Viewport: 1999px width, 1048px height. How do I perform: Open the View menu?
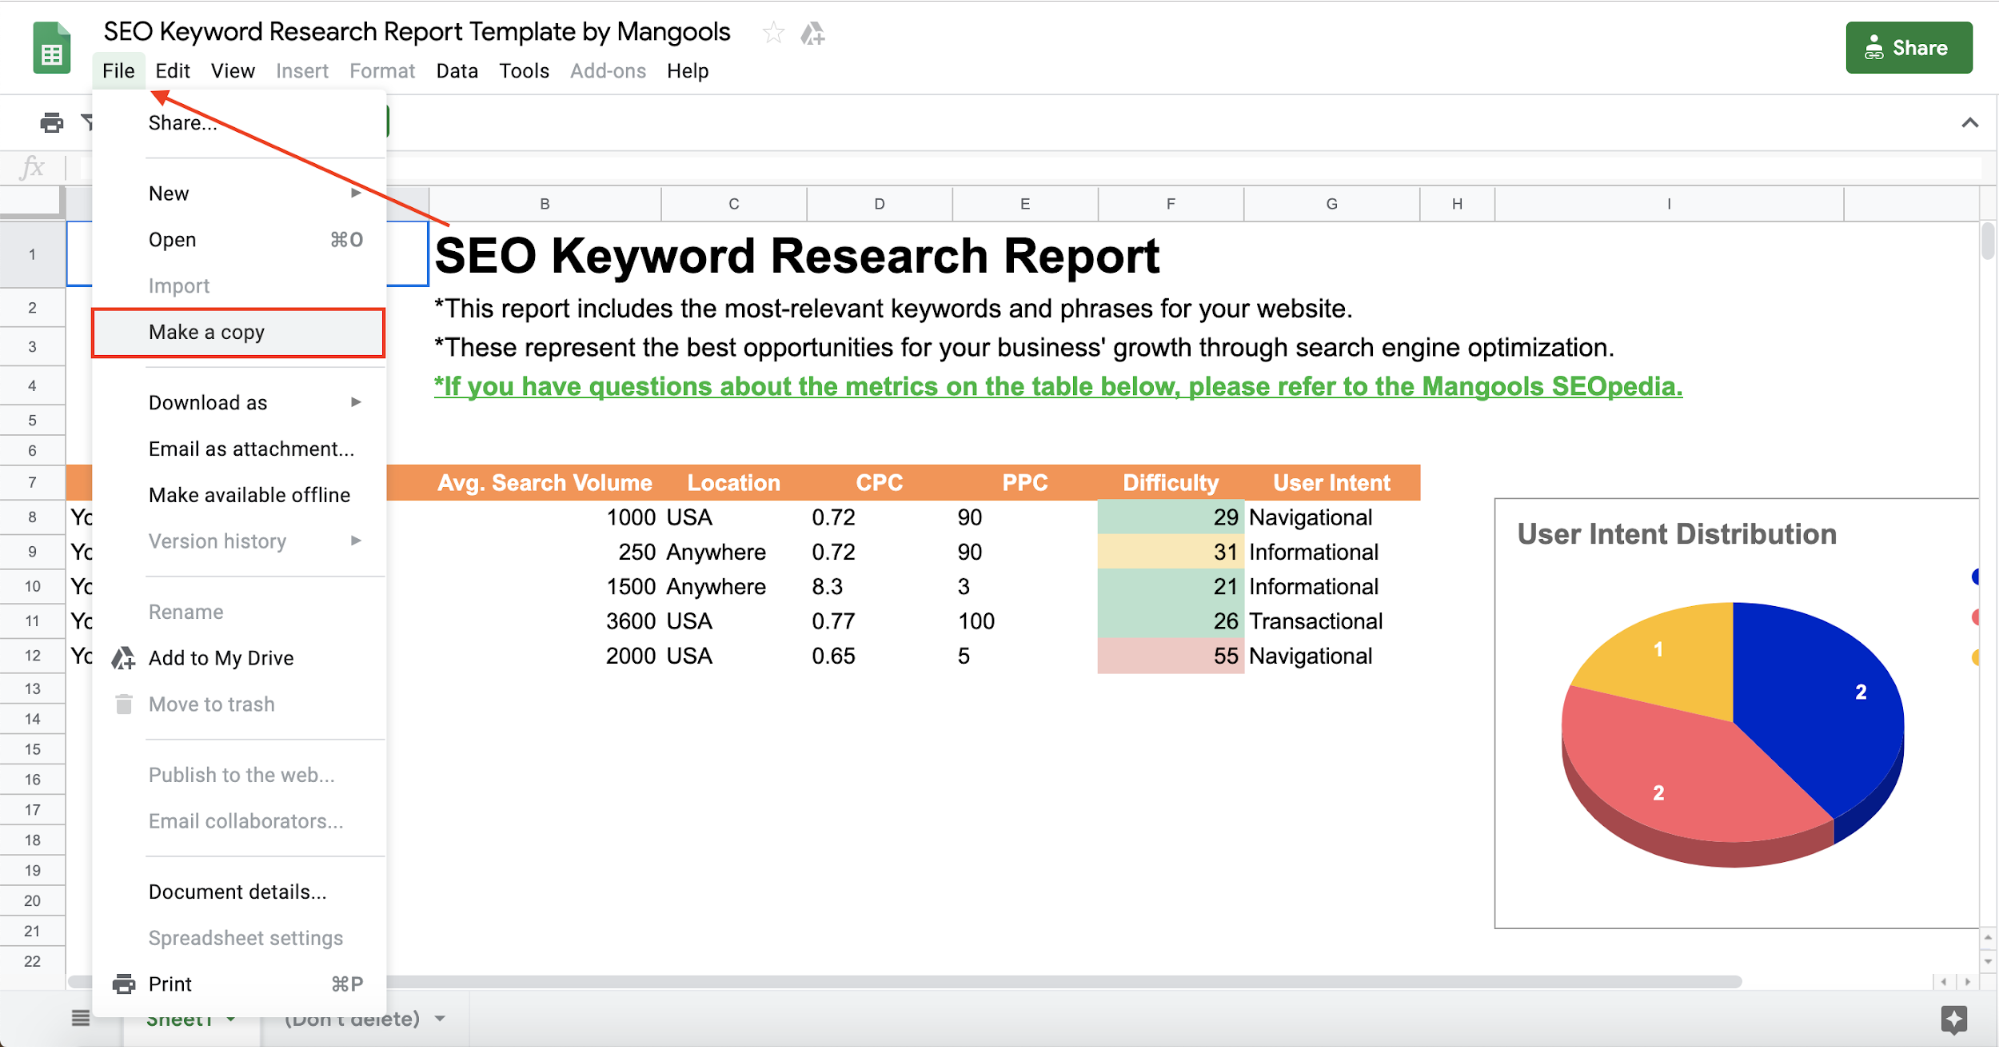click(x=232, y=71)
